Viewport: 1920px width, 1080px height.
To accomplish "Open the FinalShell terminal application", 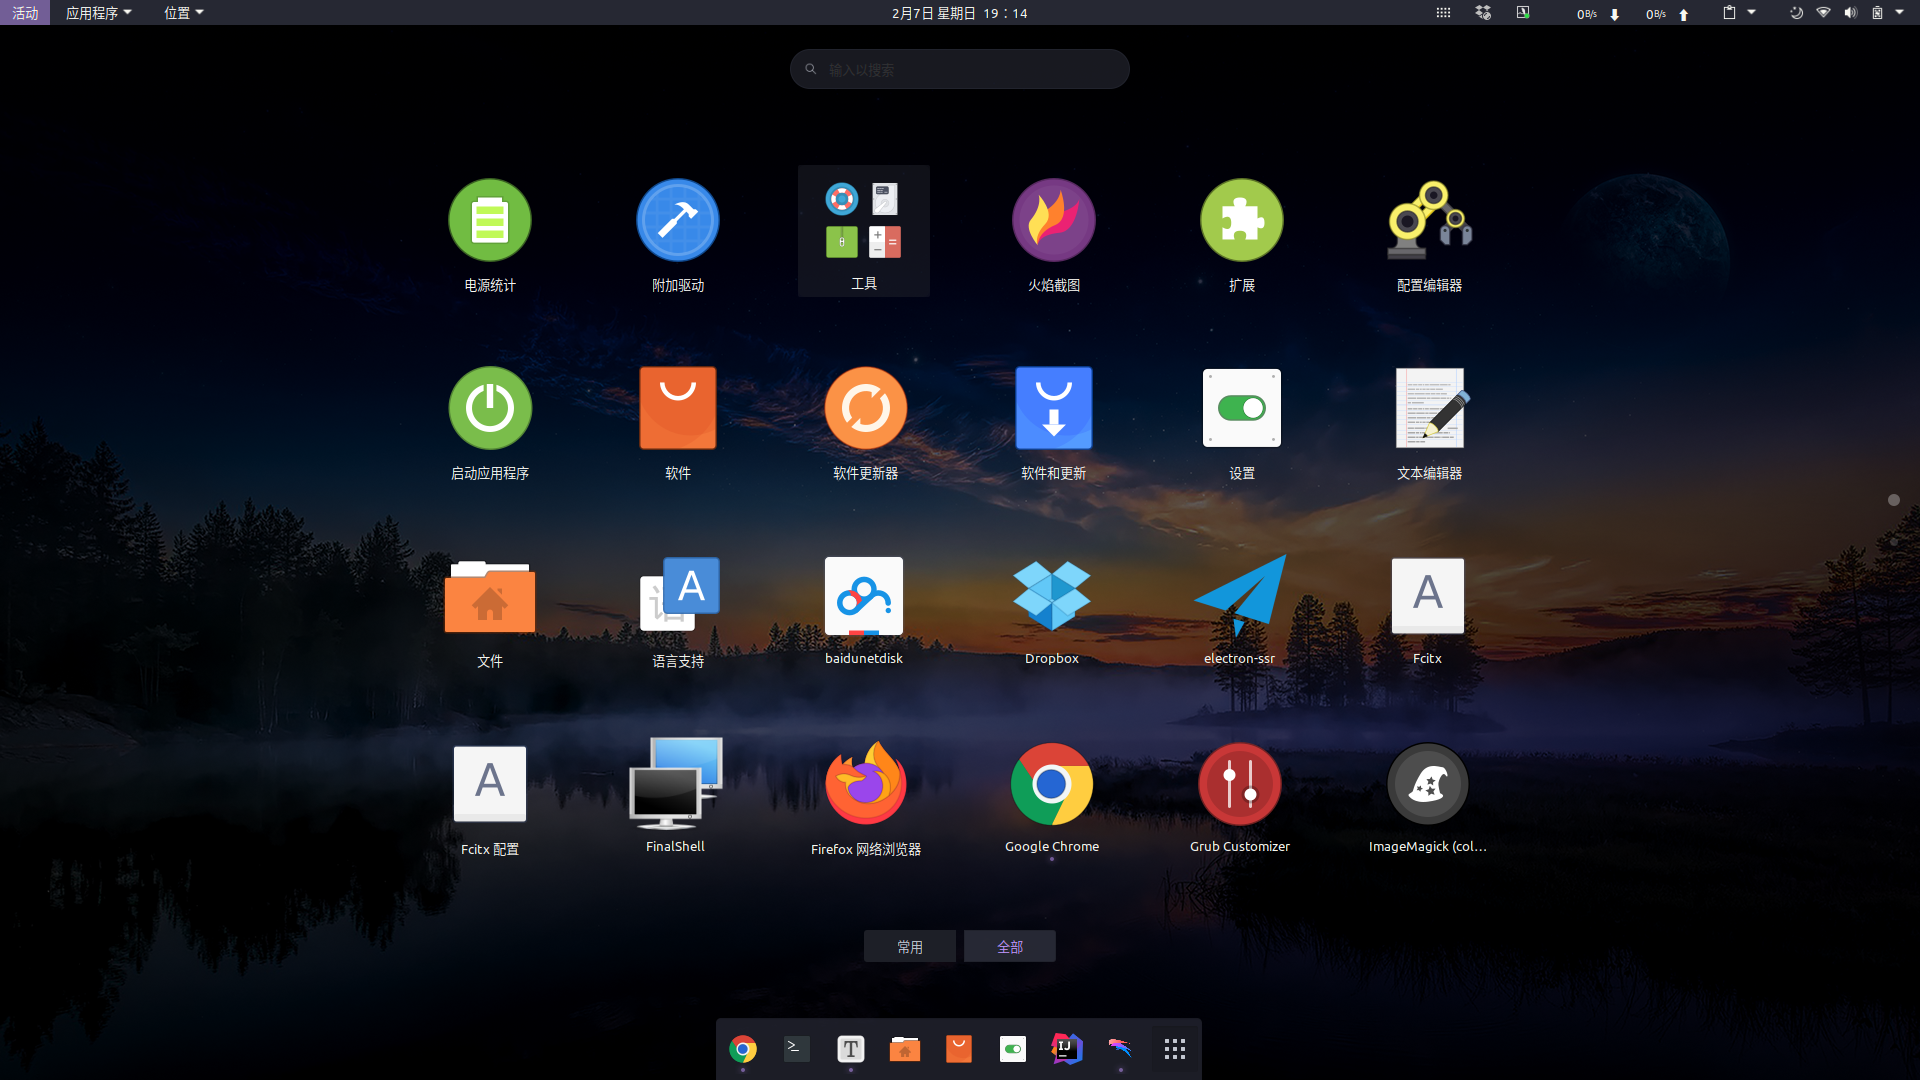I will 675,784.
